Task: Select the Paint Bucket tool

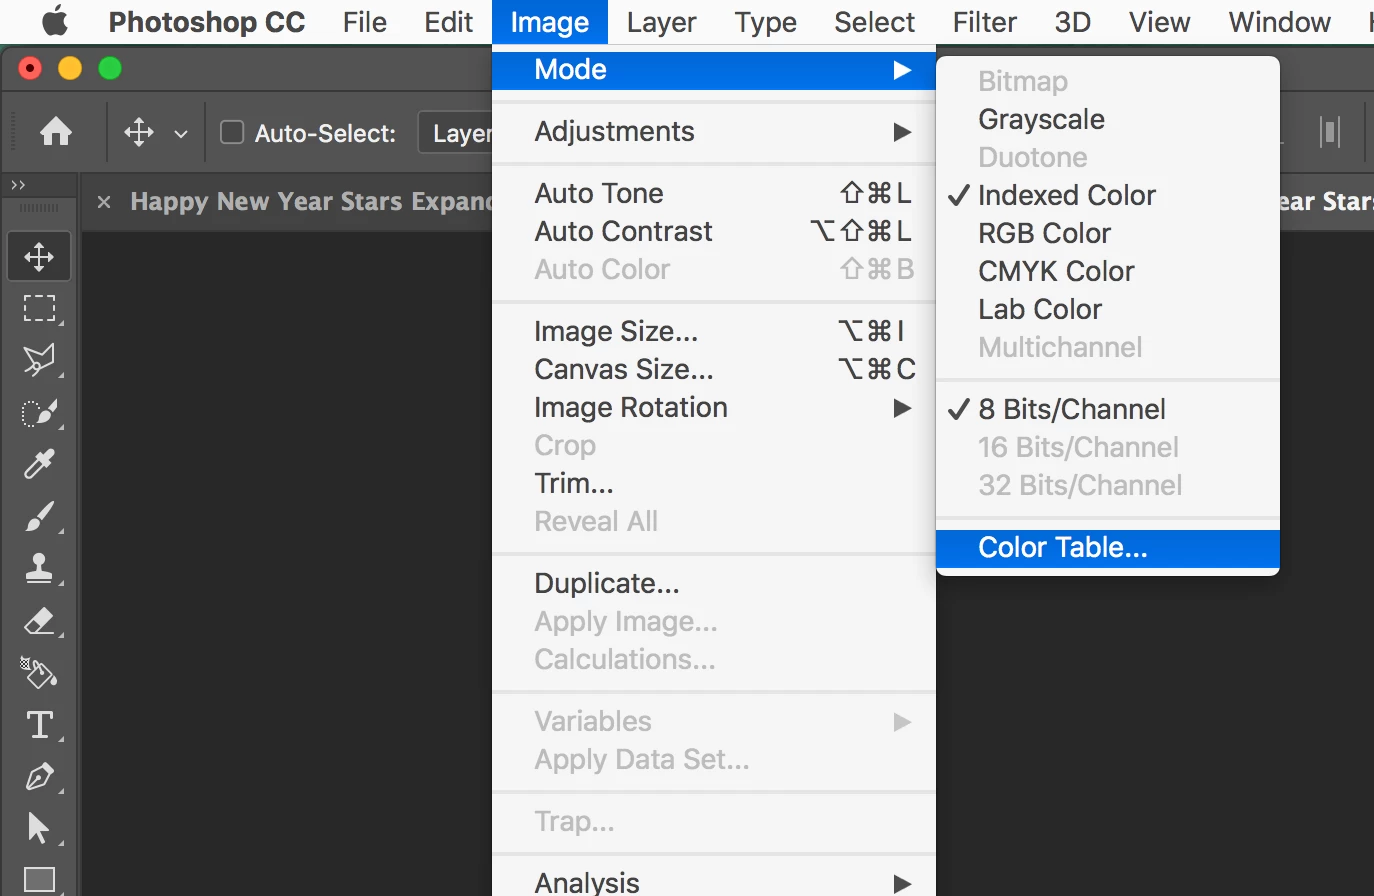Action: (39, 673)
